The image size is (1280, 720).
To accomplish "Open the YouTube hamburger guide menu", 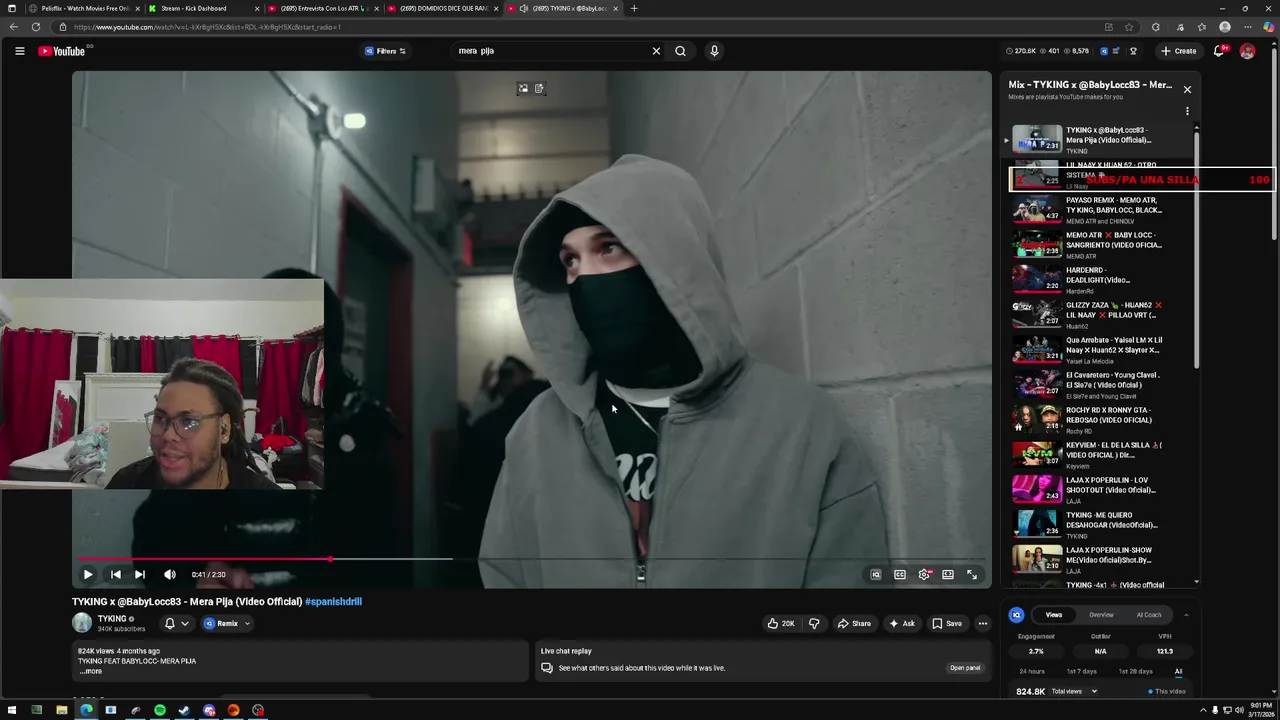I will pyautogui.click(x=19, y=51).
